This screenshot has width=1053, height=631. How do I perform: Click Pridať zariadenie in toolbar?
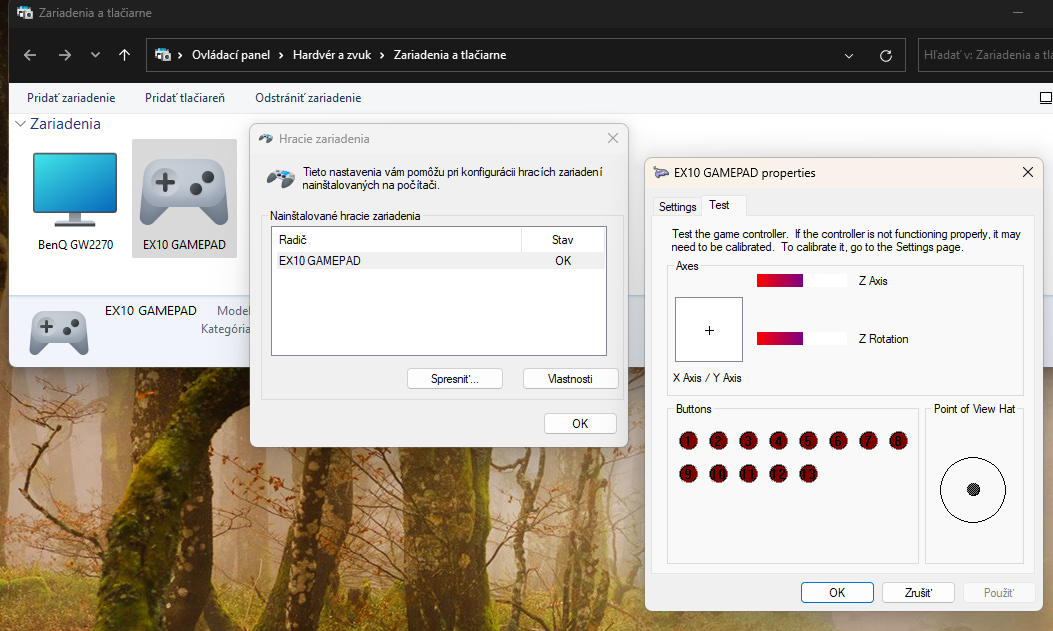point(71,98)
